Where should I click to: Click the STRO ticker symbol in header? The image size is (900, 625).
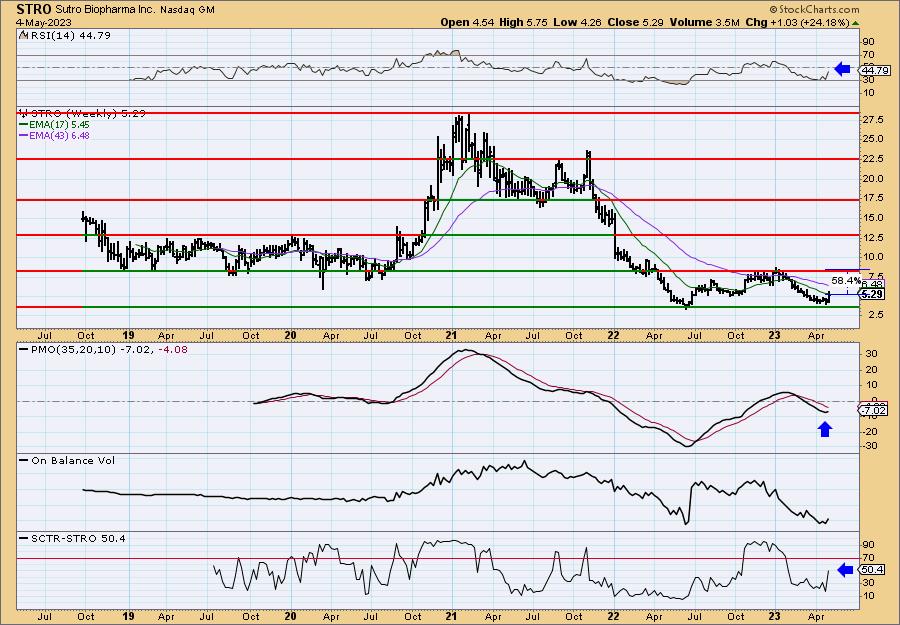coord(34,9)
